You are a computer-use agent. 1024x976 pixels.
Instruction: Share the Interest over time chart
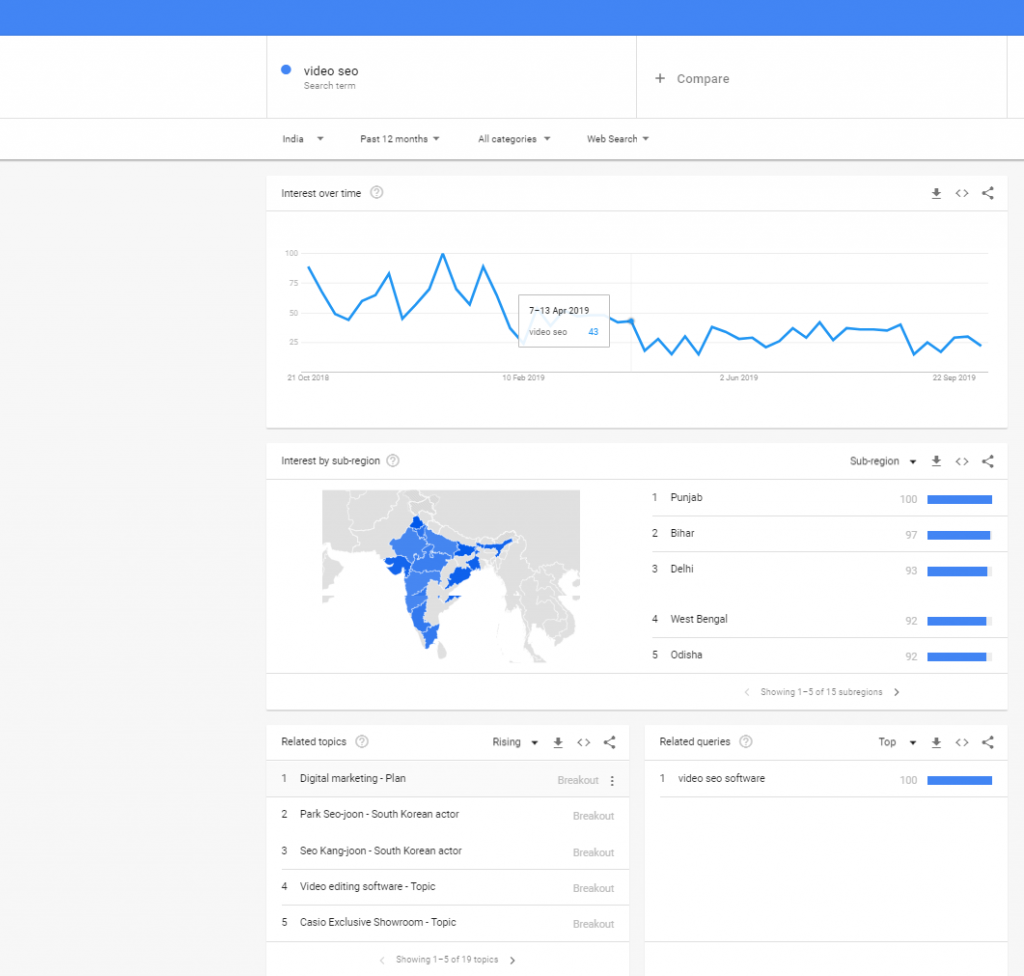pos(987,193)
